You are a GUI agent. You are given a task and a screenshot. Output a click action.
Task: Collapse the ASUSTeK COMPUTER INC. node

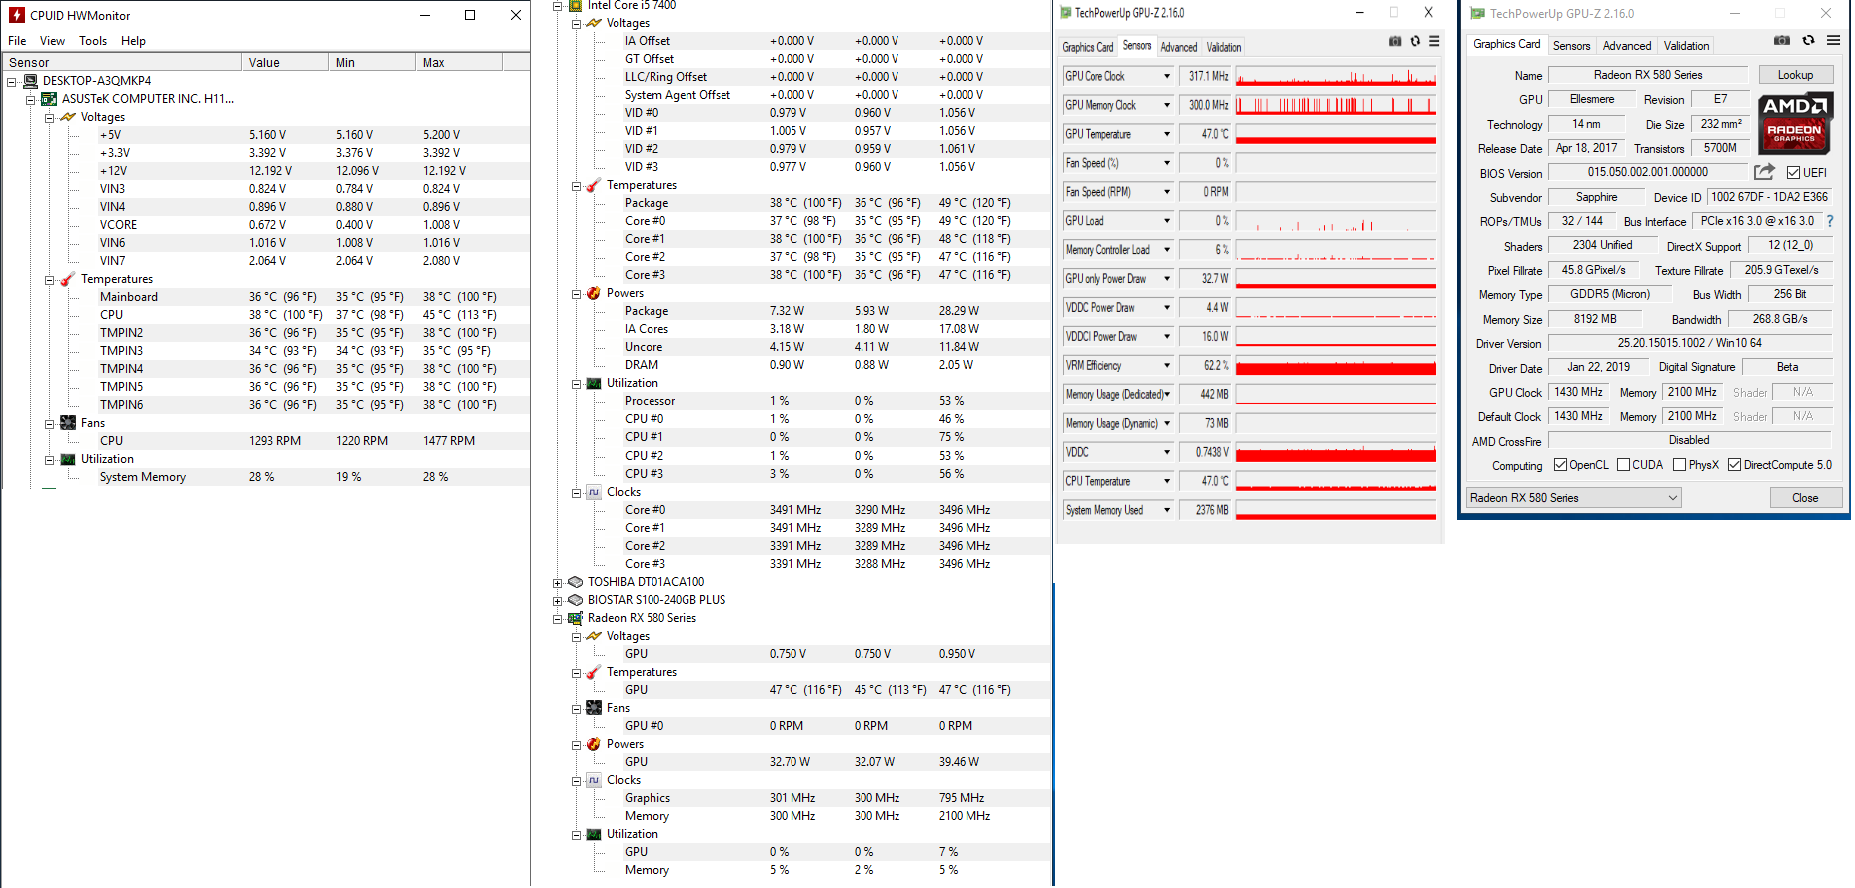(x=30, y=99)
